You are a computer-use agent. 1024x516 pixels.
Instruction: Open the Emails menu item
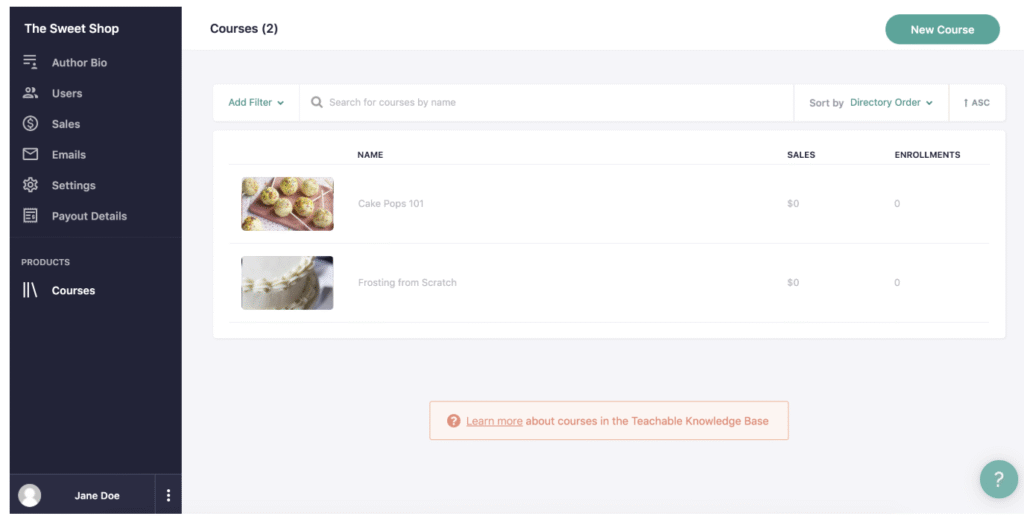(69, 154)
